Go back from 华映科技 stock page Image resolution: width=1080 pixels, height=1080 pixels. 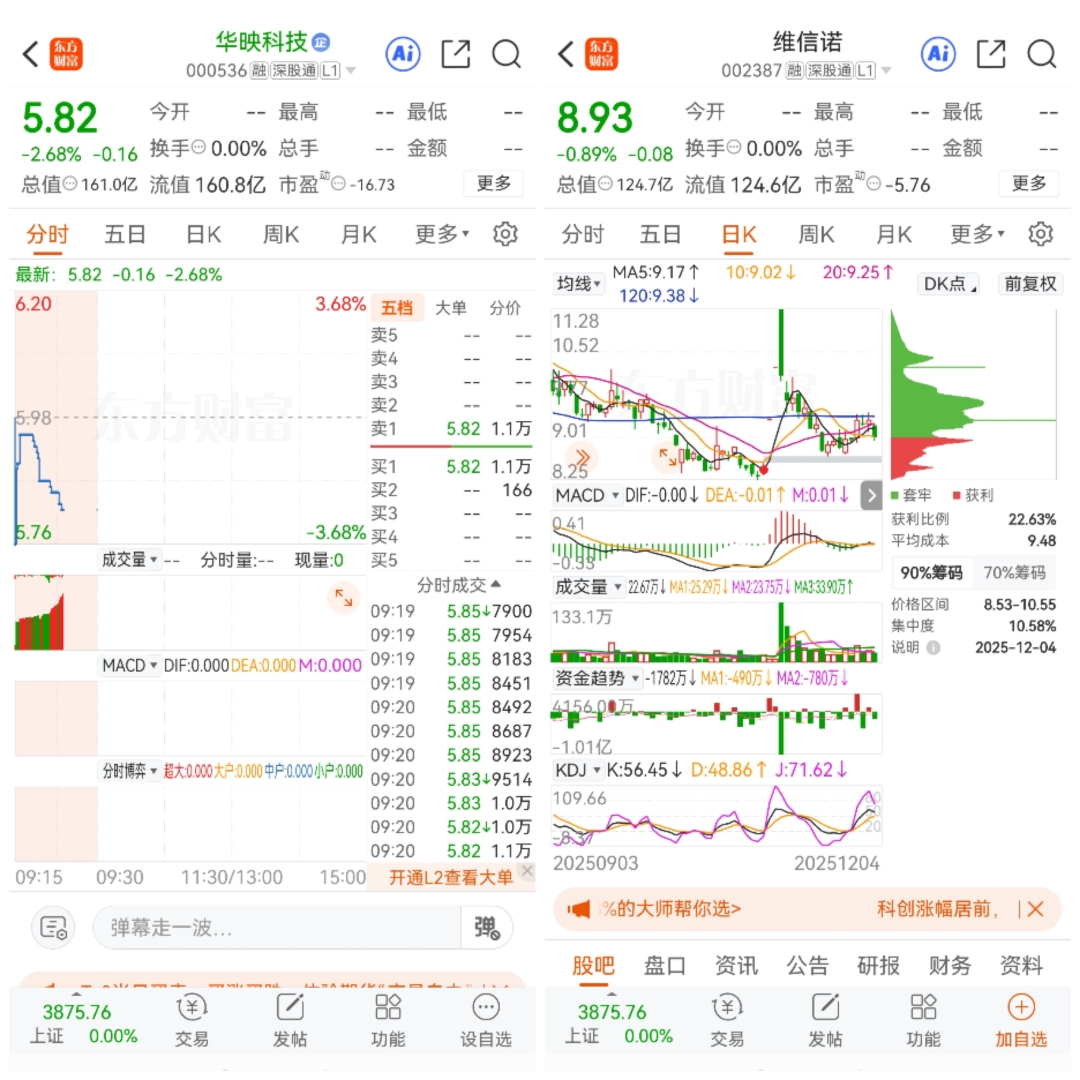point(30,54)
